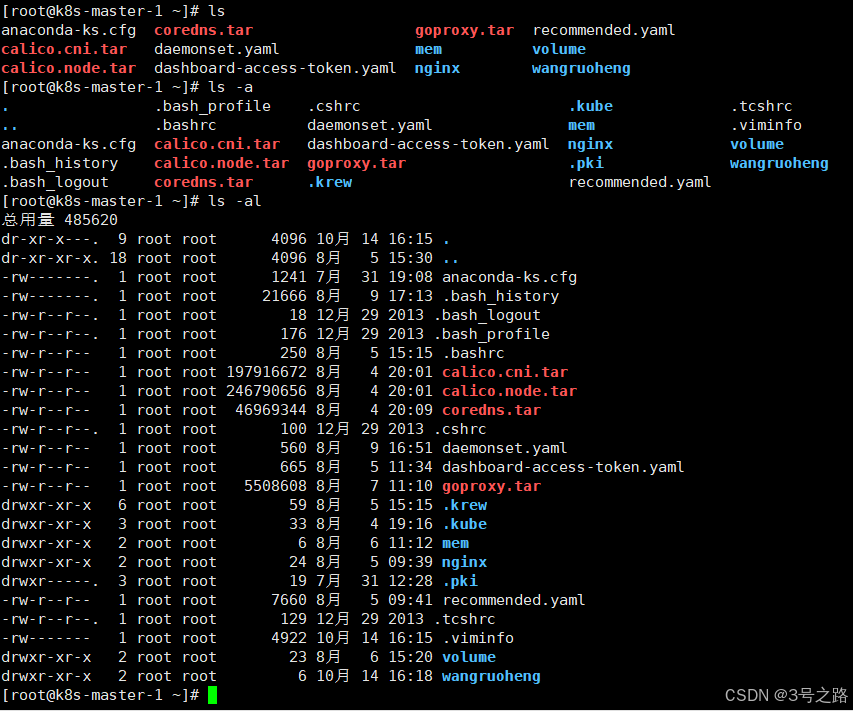
Task: Select timestamp 11:10 of goproxy.tar
Action: click(411, 486)
